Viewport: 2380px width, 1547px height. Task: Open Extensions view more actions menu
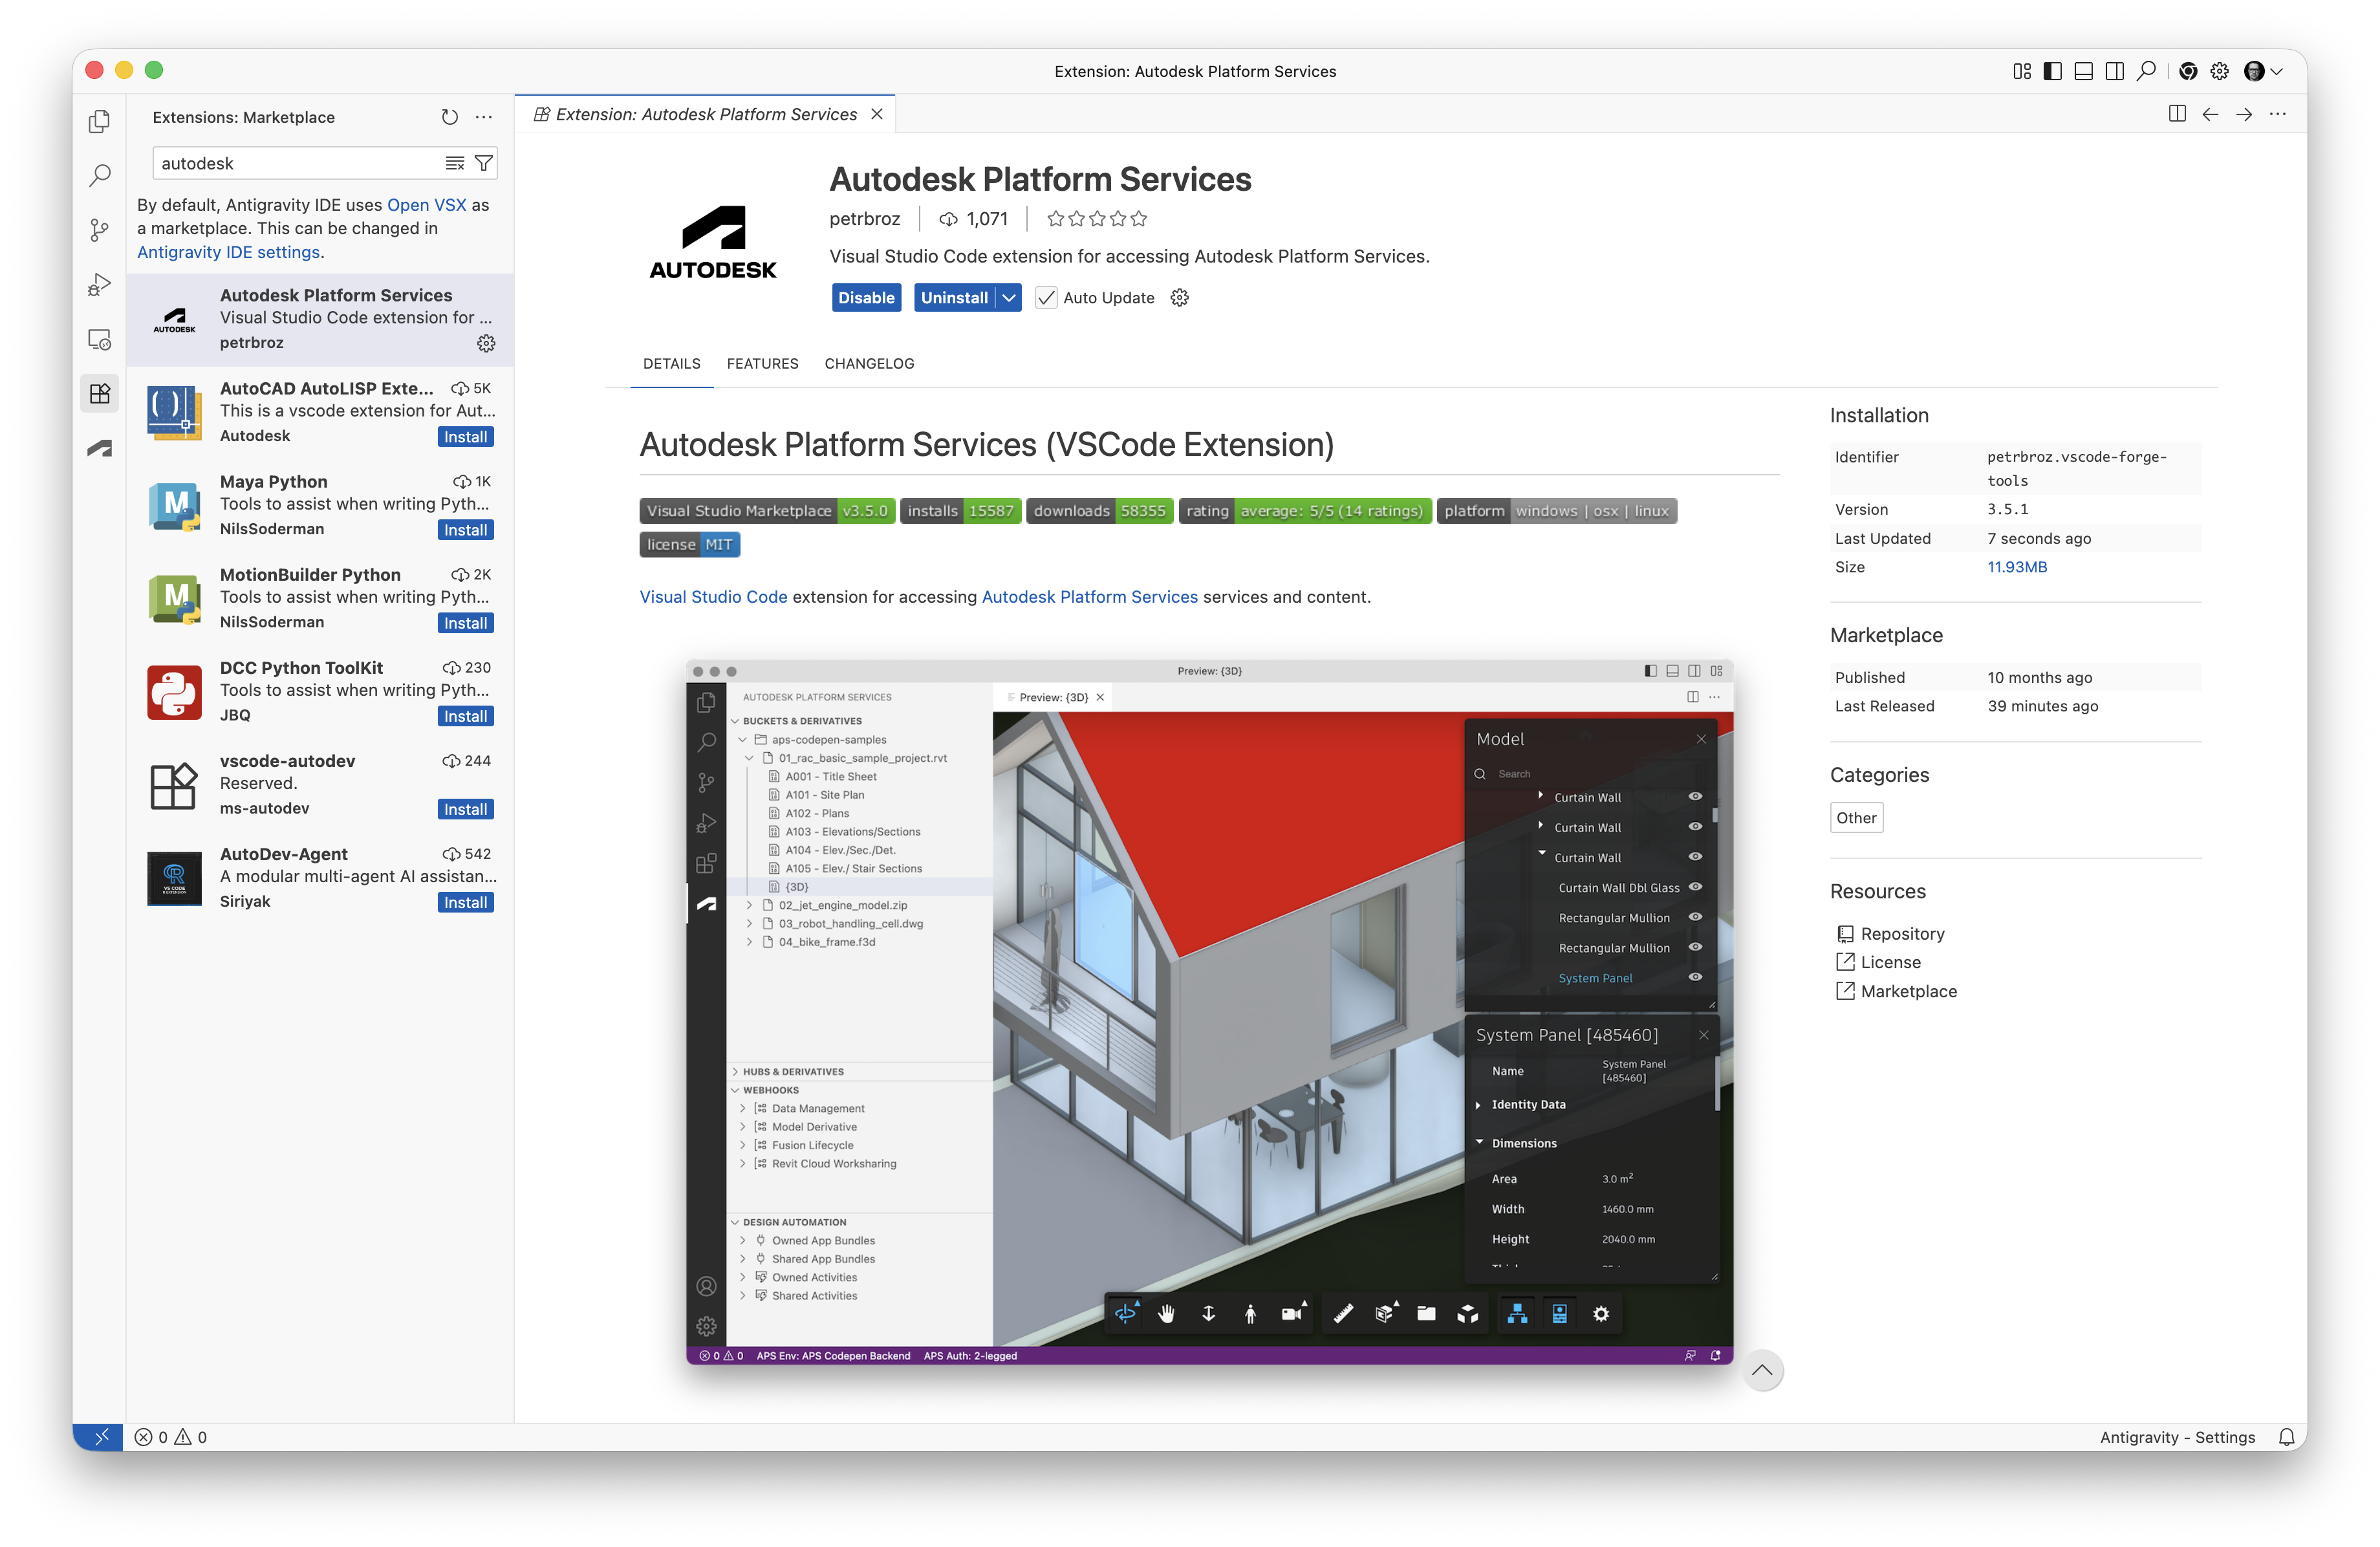(x=484, y=117)
